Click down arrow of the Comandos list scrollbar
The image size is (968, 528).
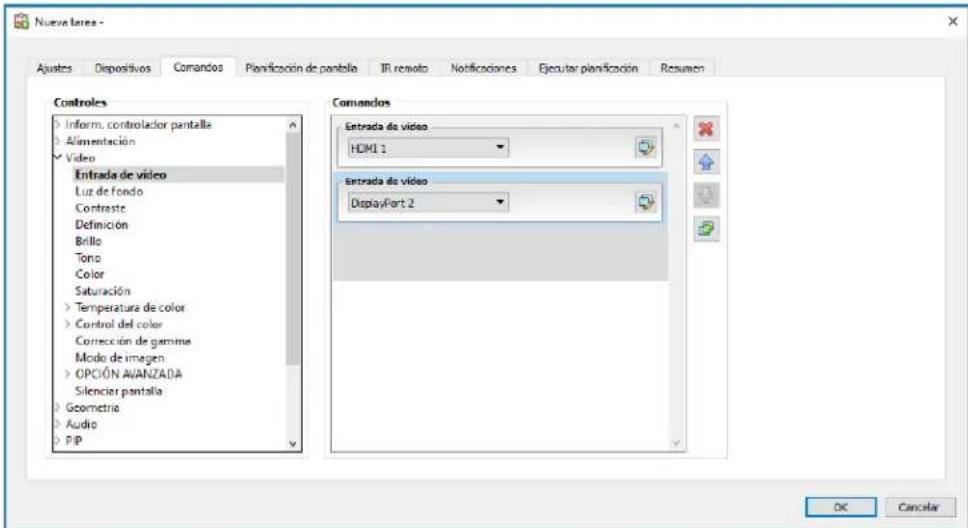coord(676,443)
